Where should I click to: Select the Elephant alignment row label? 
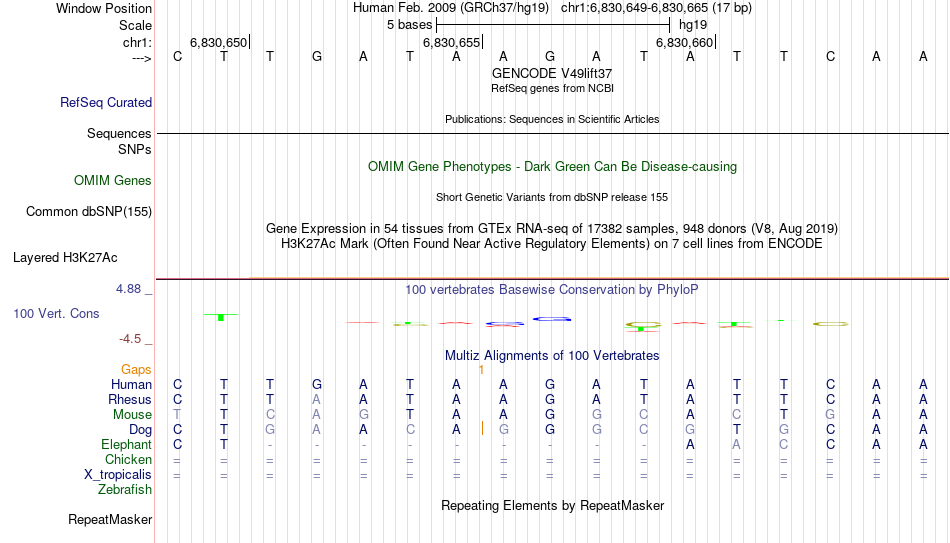tap(126, 445)
